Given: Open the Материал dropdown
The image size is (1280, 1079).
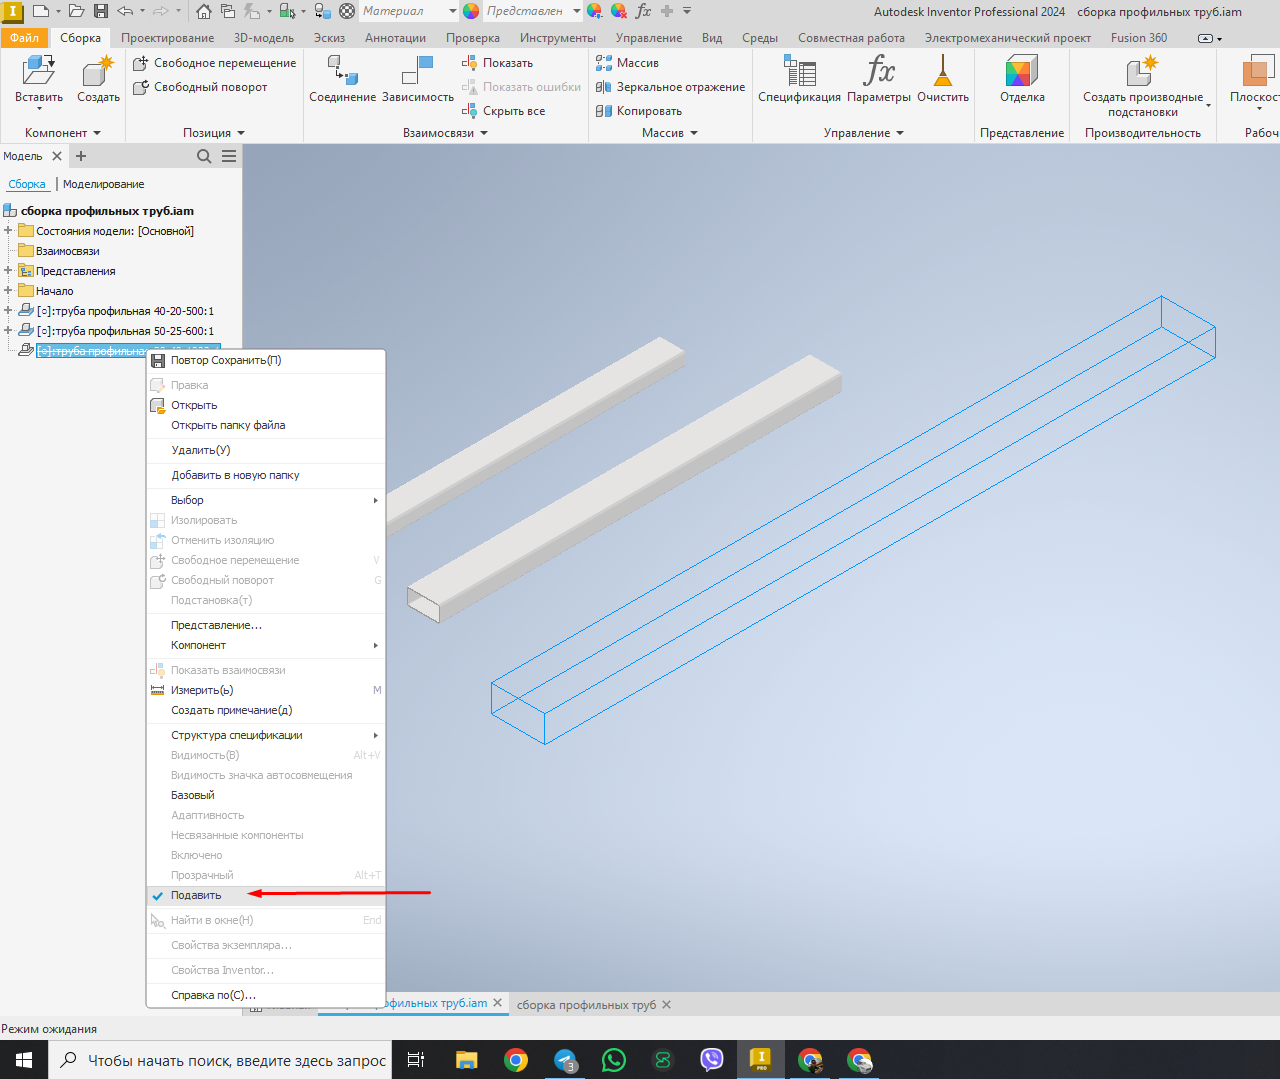Looking at the screenshot, I should point(453,11).
